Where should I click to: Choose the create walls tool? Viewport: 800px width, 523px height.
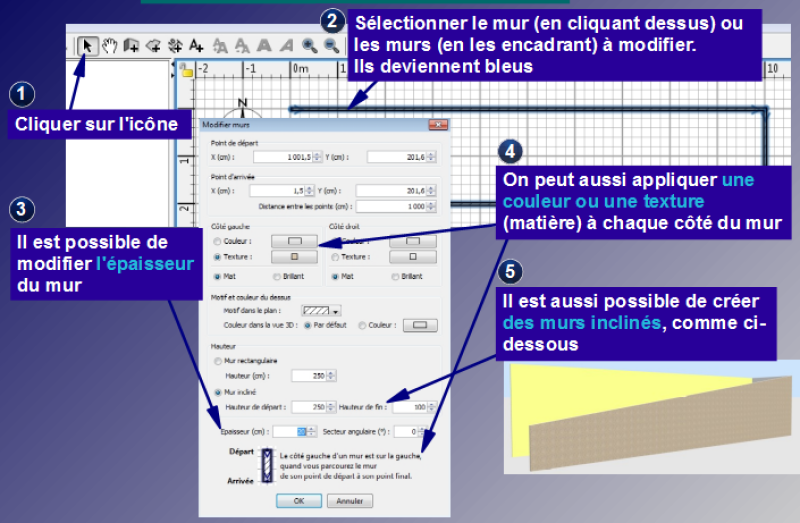coord(131,45)
